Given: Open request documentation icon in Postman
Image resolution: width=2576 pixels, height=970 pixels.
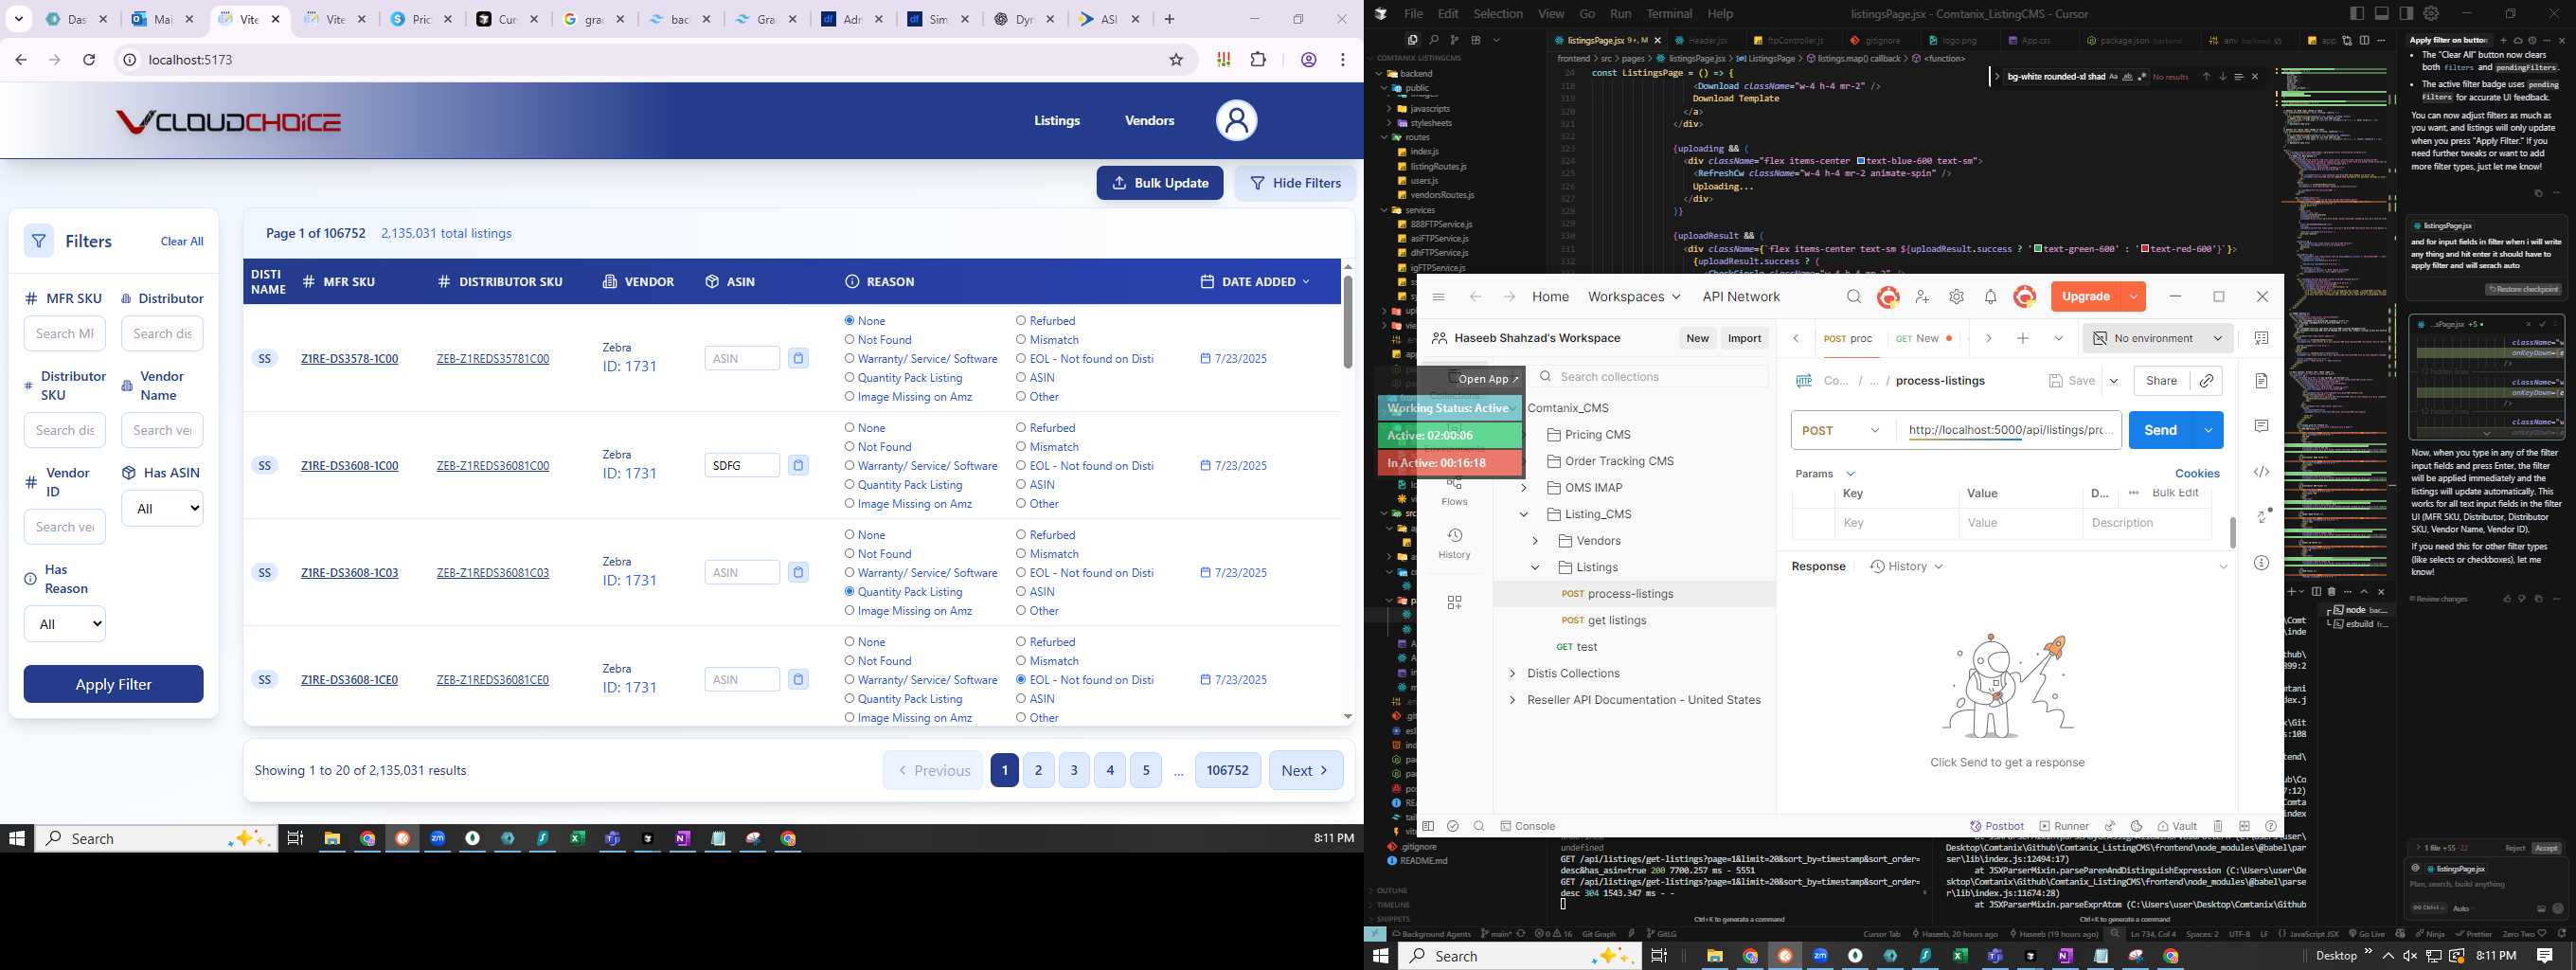Looking at the screenshot, I should coord(2261,380).
